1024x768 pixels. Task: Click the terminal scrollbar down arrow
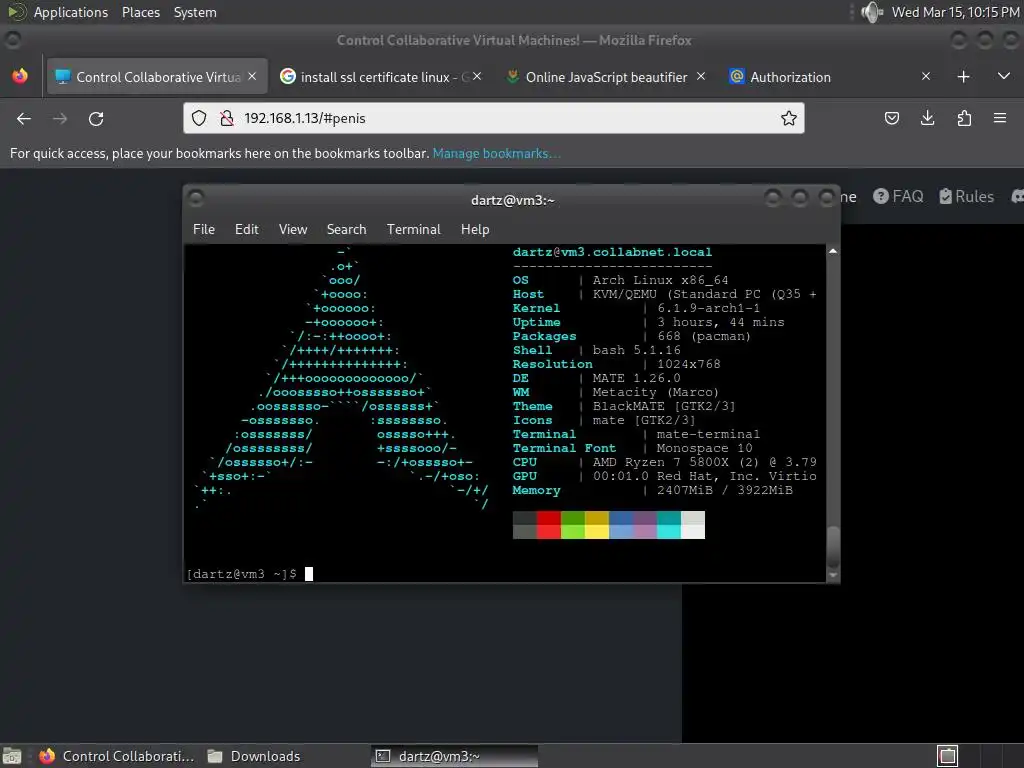click(x=833, y=575)
